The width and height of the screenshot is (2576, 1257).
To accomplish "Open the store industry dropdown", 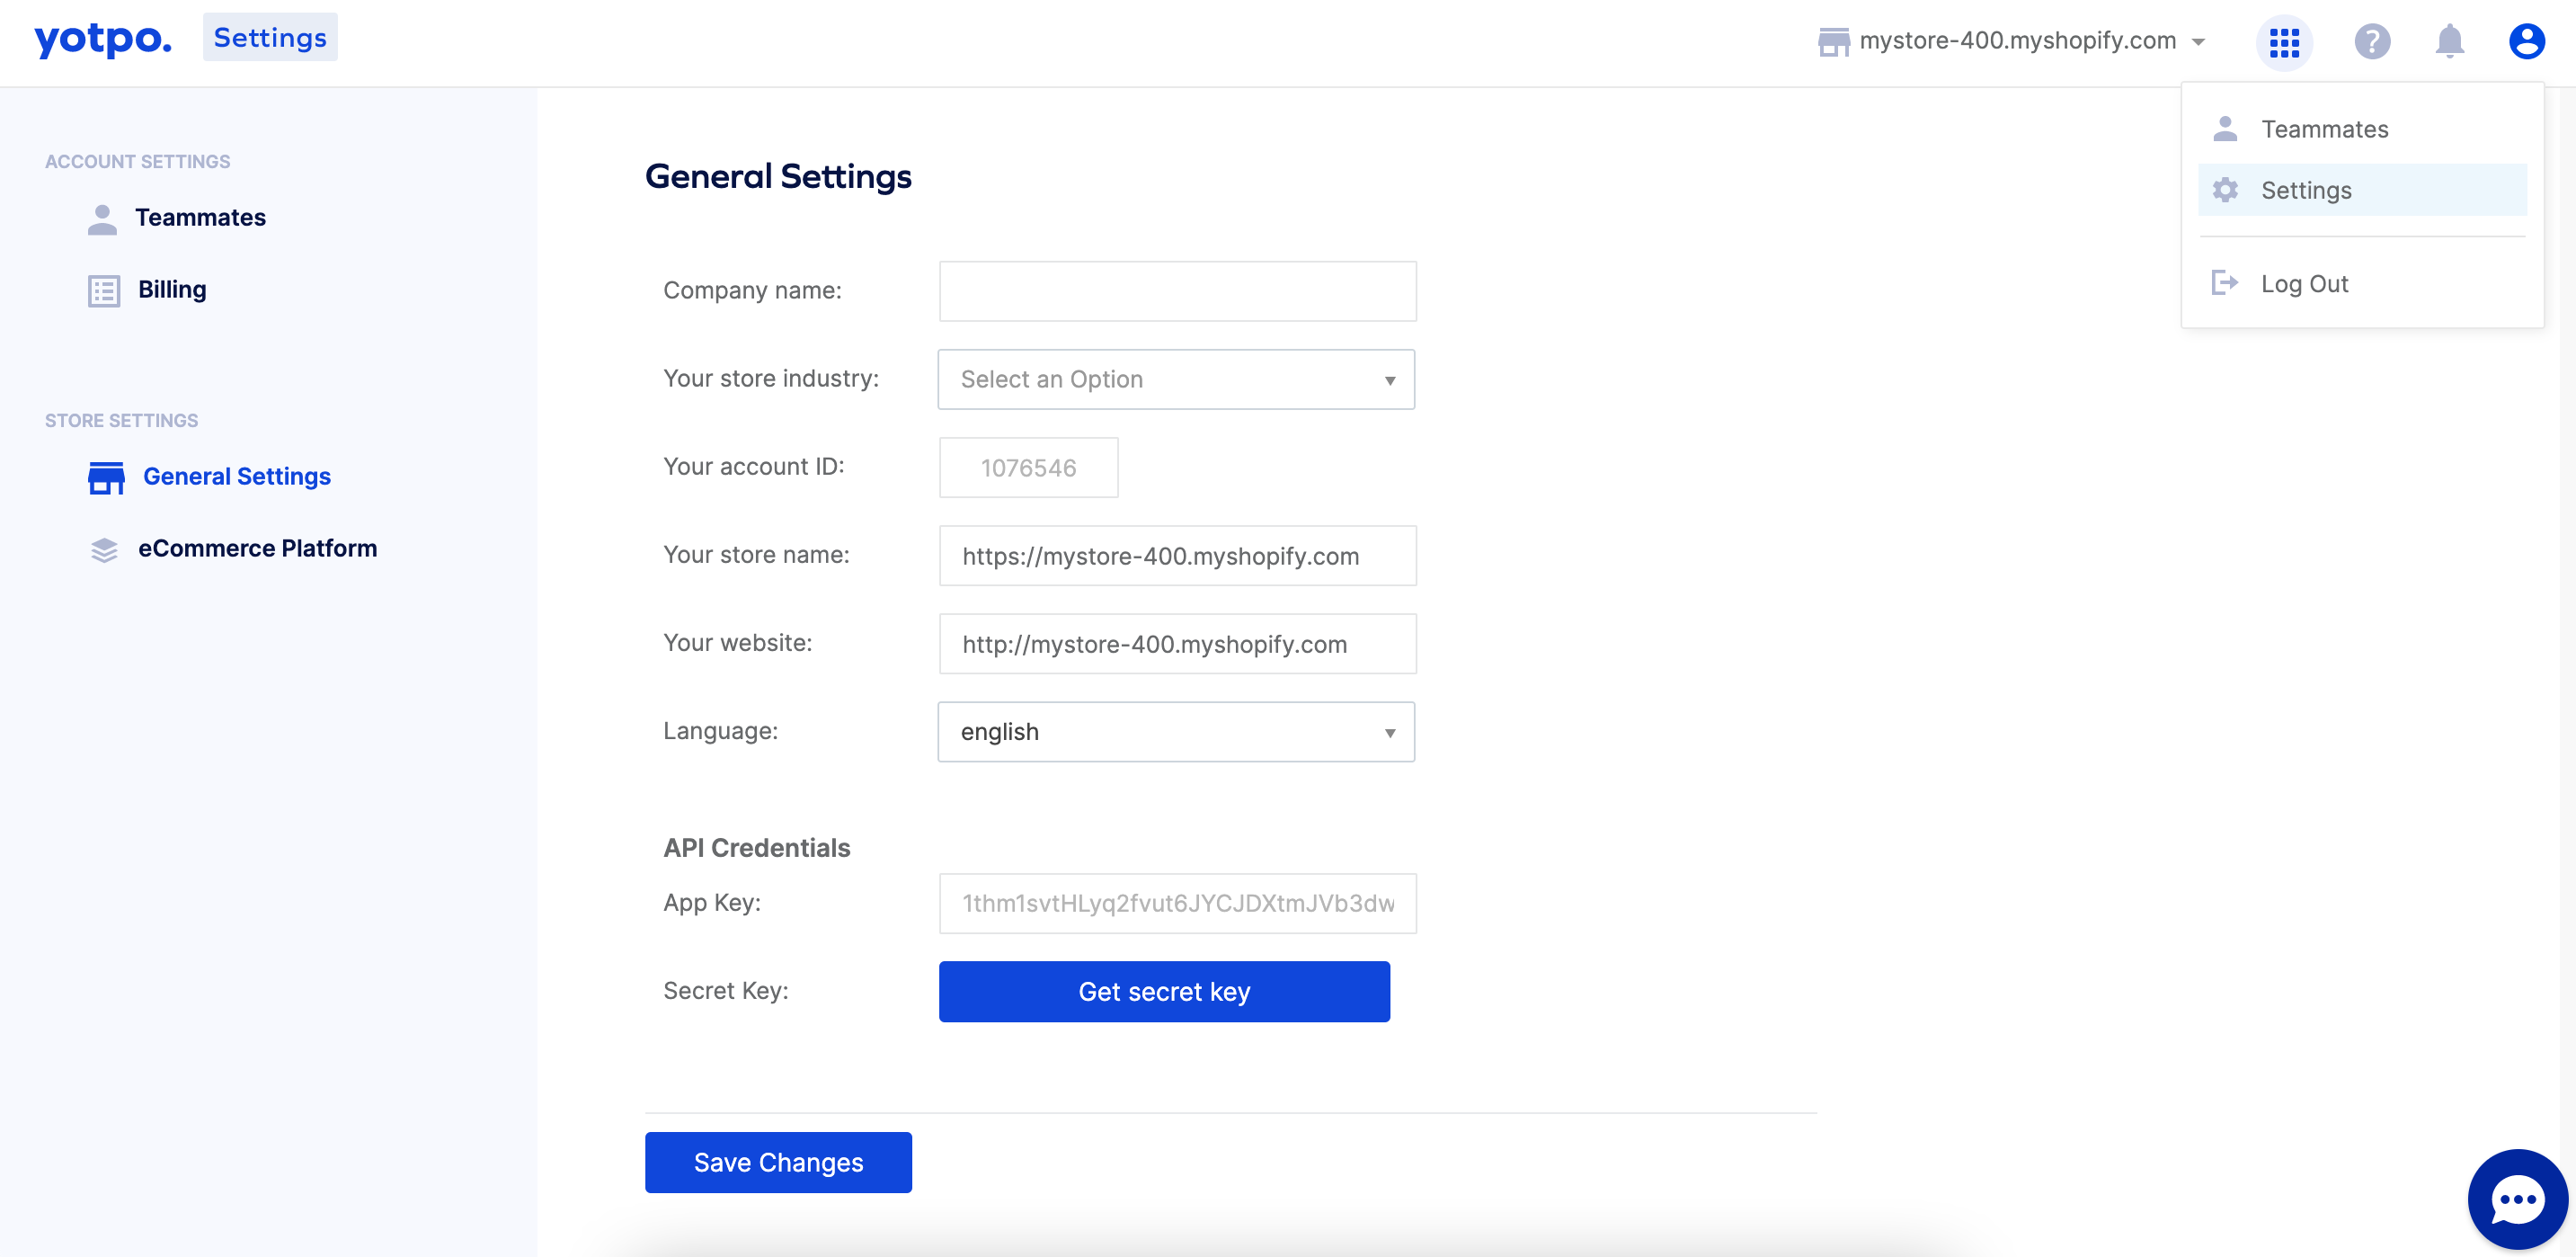I will (1176, 379).
